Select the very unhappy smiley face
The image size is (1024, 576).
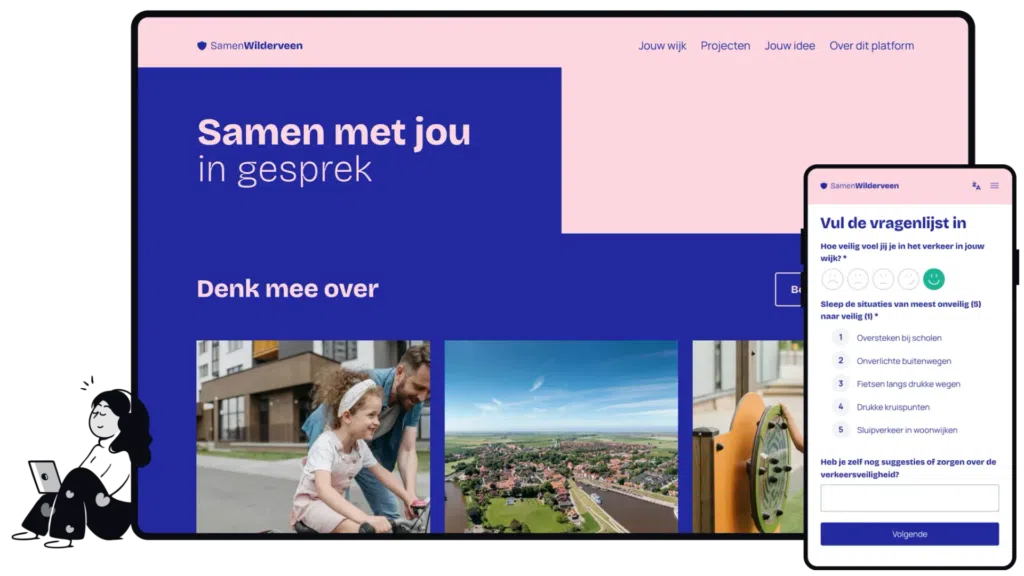coord(832,279)
